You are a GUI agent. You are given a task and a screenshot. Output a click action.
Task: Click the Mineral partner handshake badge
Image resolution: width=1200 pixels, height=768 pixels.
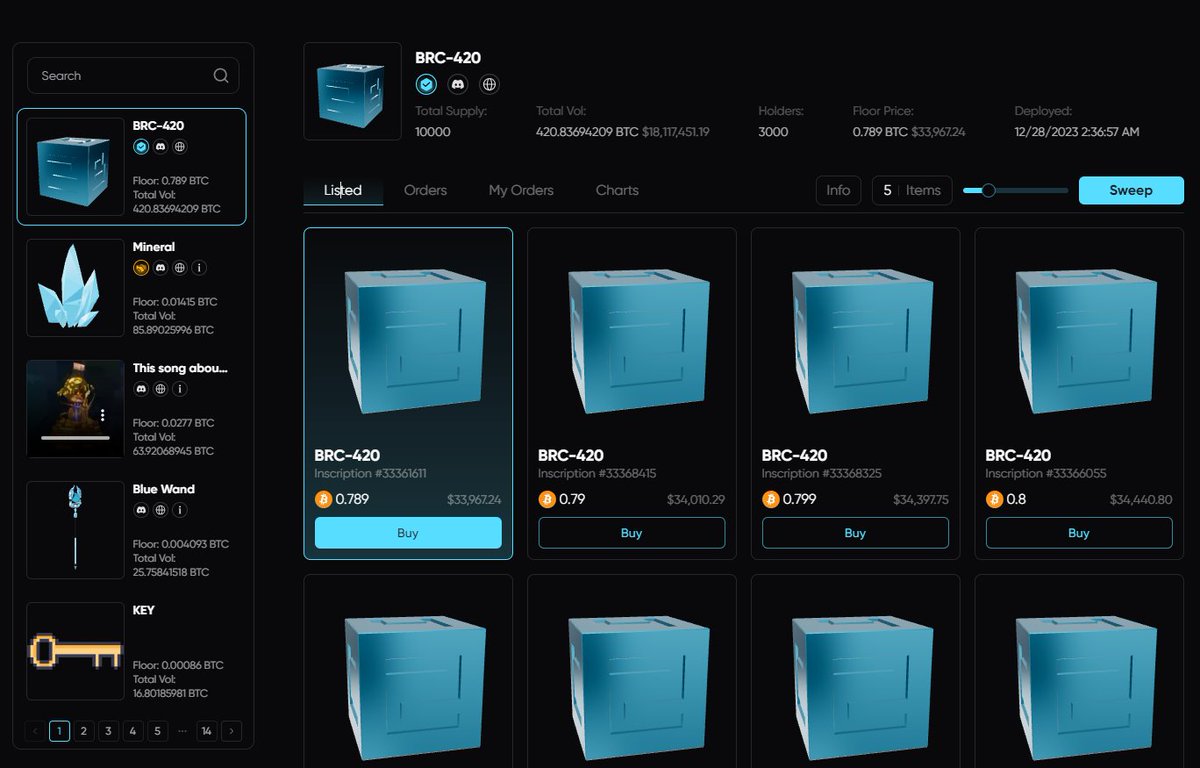141,267
